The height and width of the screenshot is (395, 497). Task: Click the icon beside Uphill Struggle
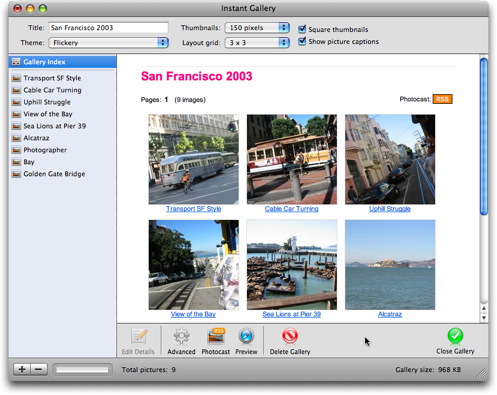coord(16,102)
